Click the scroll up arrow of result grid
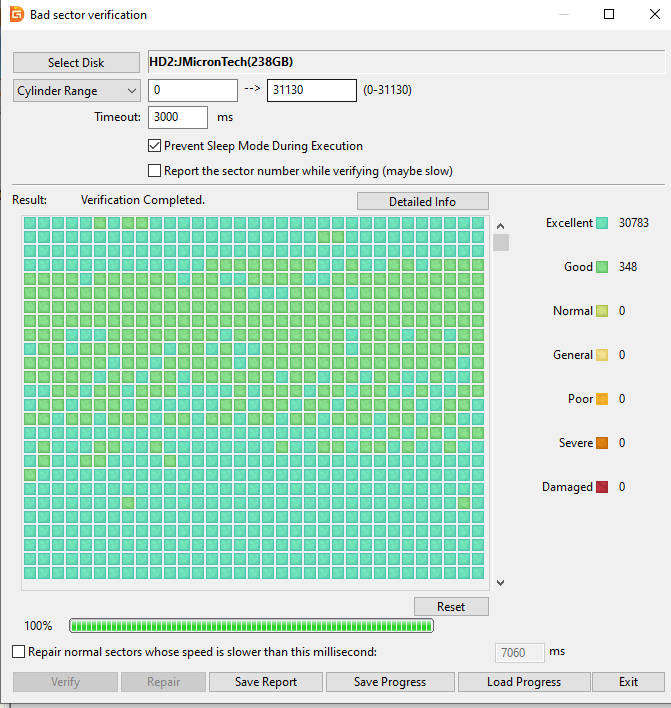 pyautogui.click(x=500, y=226)
